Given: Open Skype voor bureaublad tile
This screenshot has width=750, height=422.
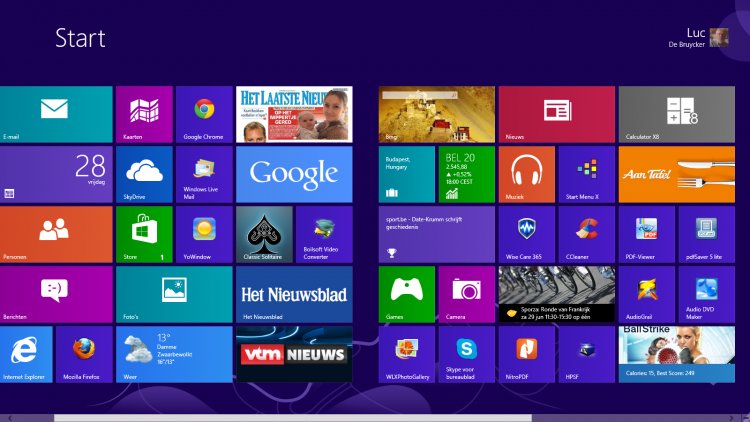Looking at the screenshot, I should tap(466, 353).
